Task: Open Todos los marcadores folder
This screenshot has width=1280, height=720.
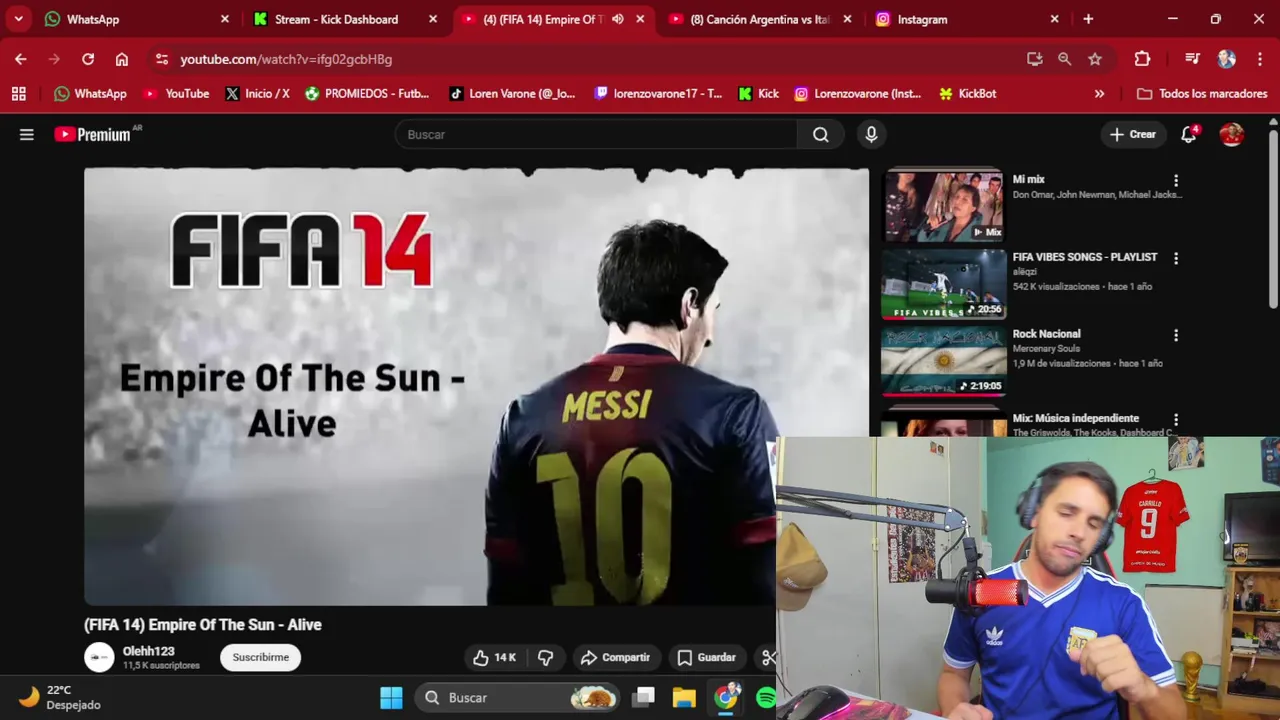Action: coord(1202,93)
